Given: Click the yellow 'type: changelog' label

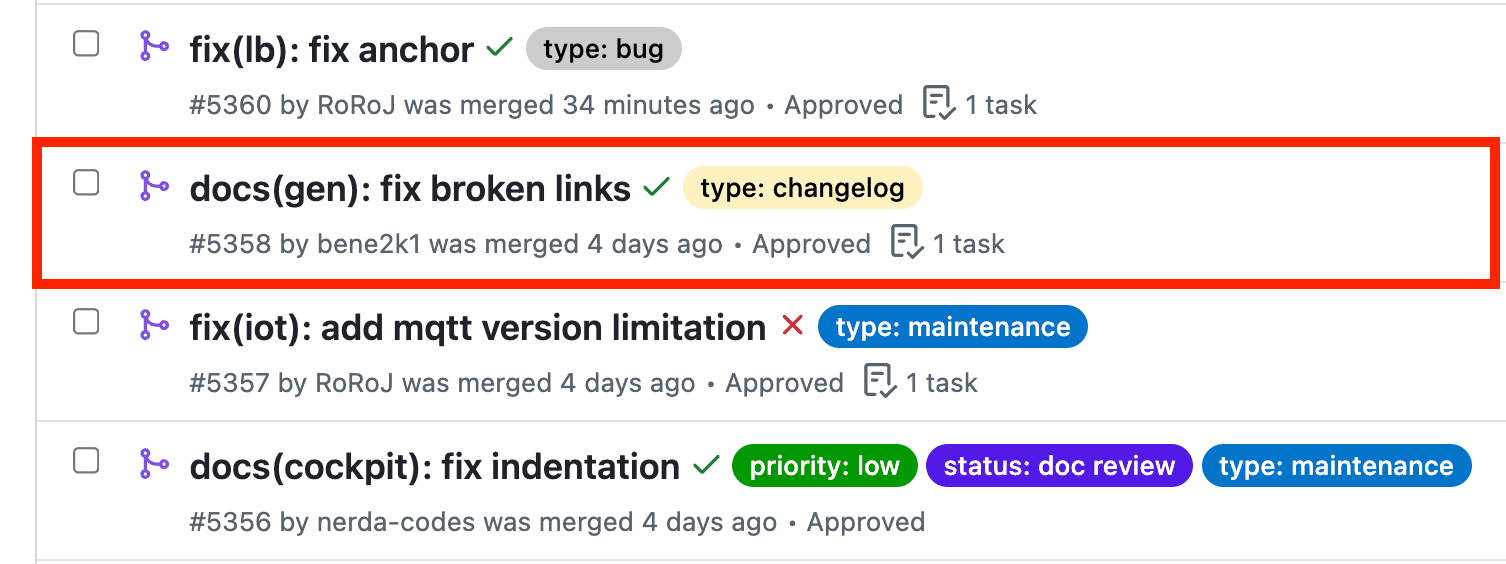Looking at the screenshot, I should 802,188.
